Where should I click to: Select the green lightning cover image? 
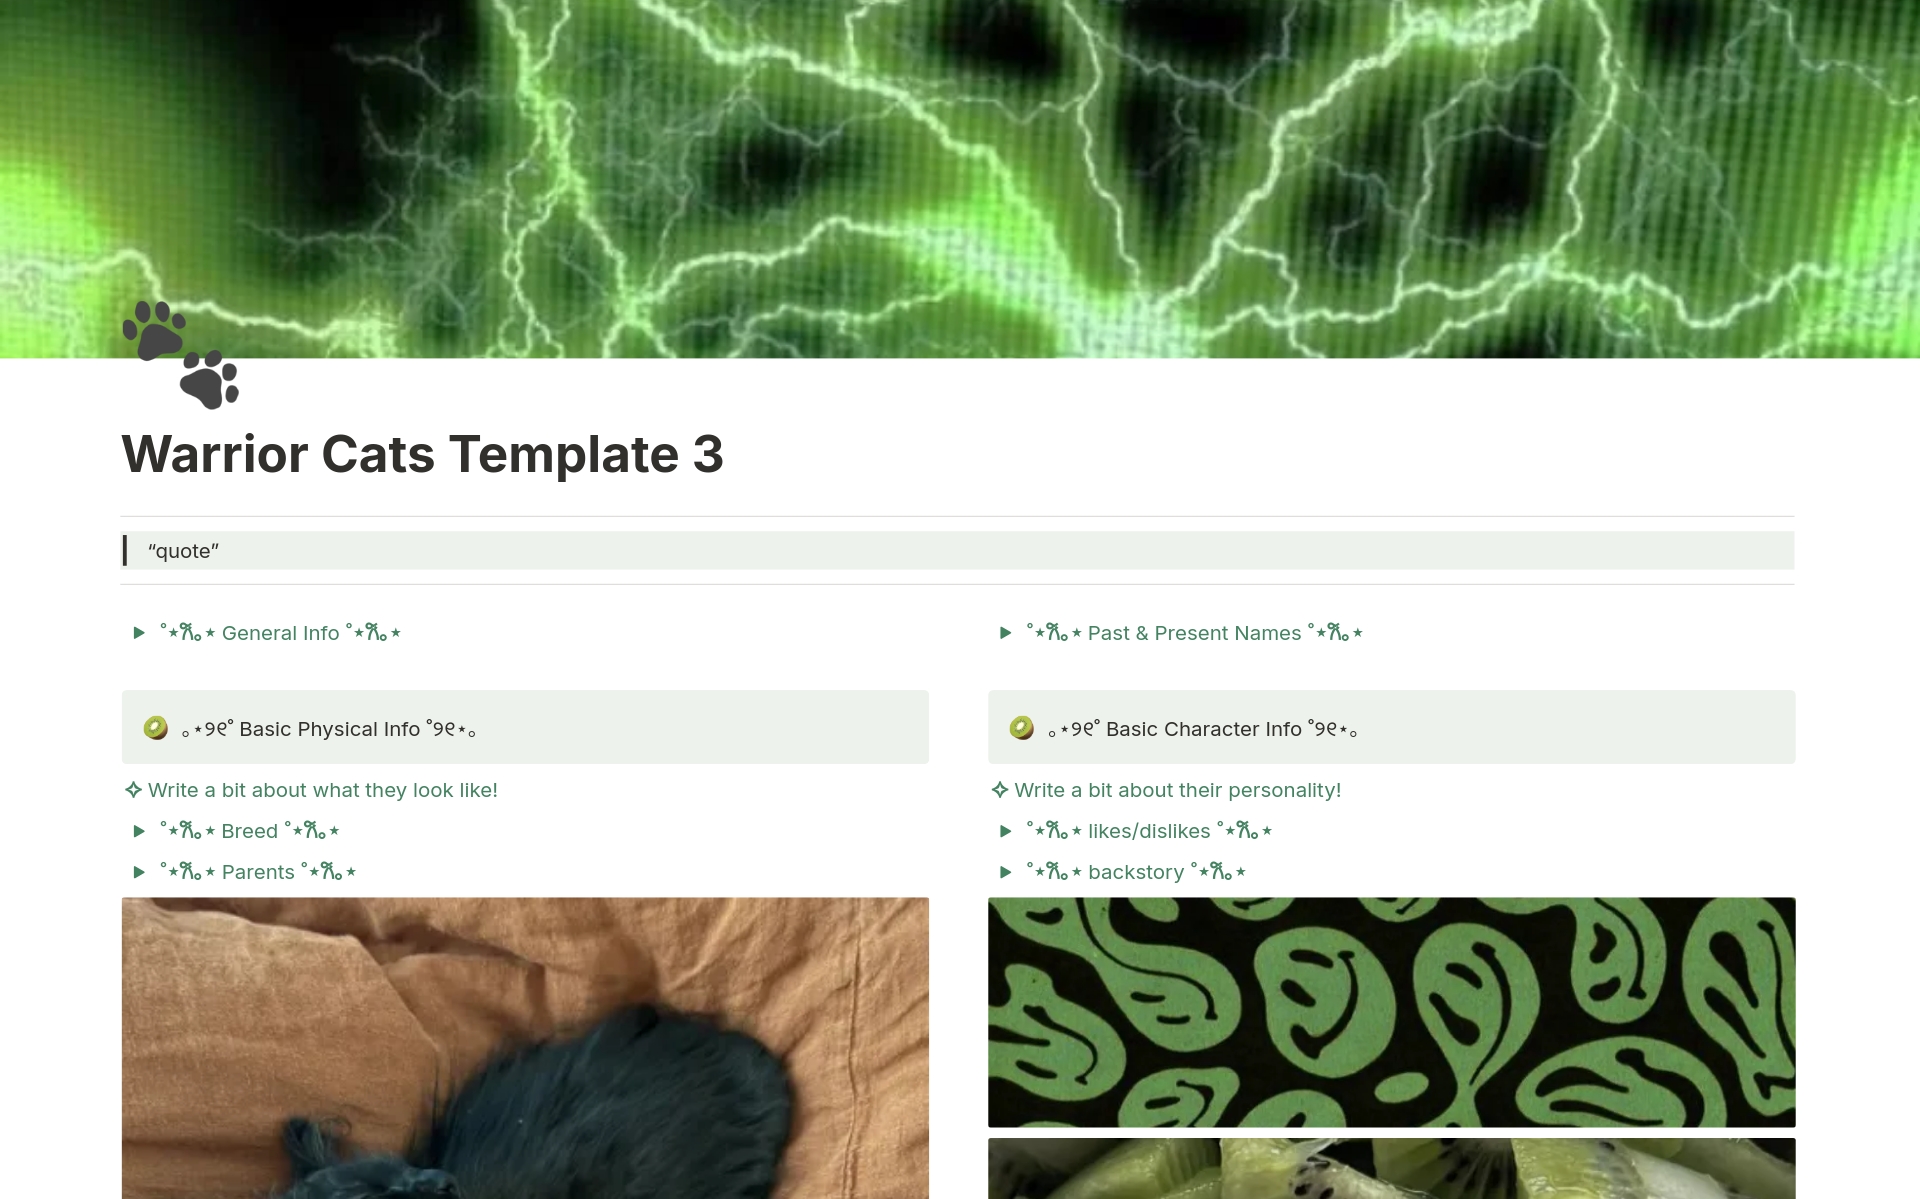coord(960,179)
